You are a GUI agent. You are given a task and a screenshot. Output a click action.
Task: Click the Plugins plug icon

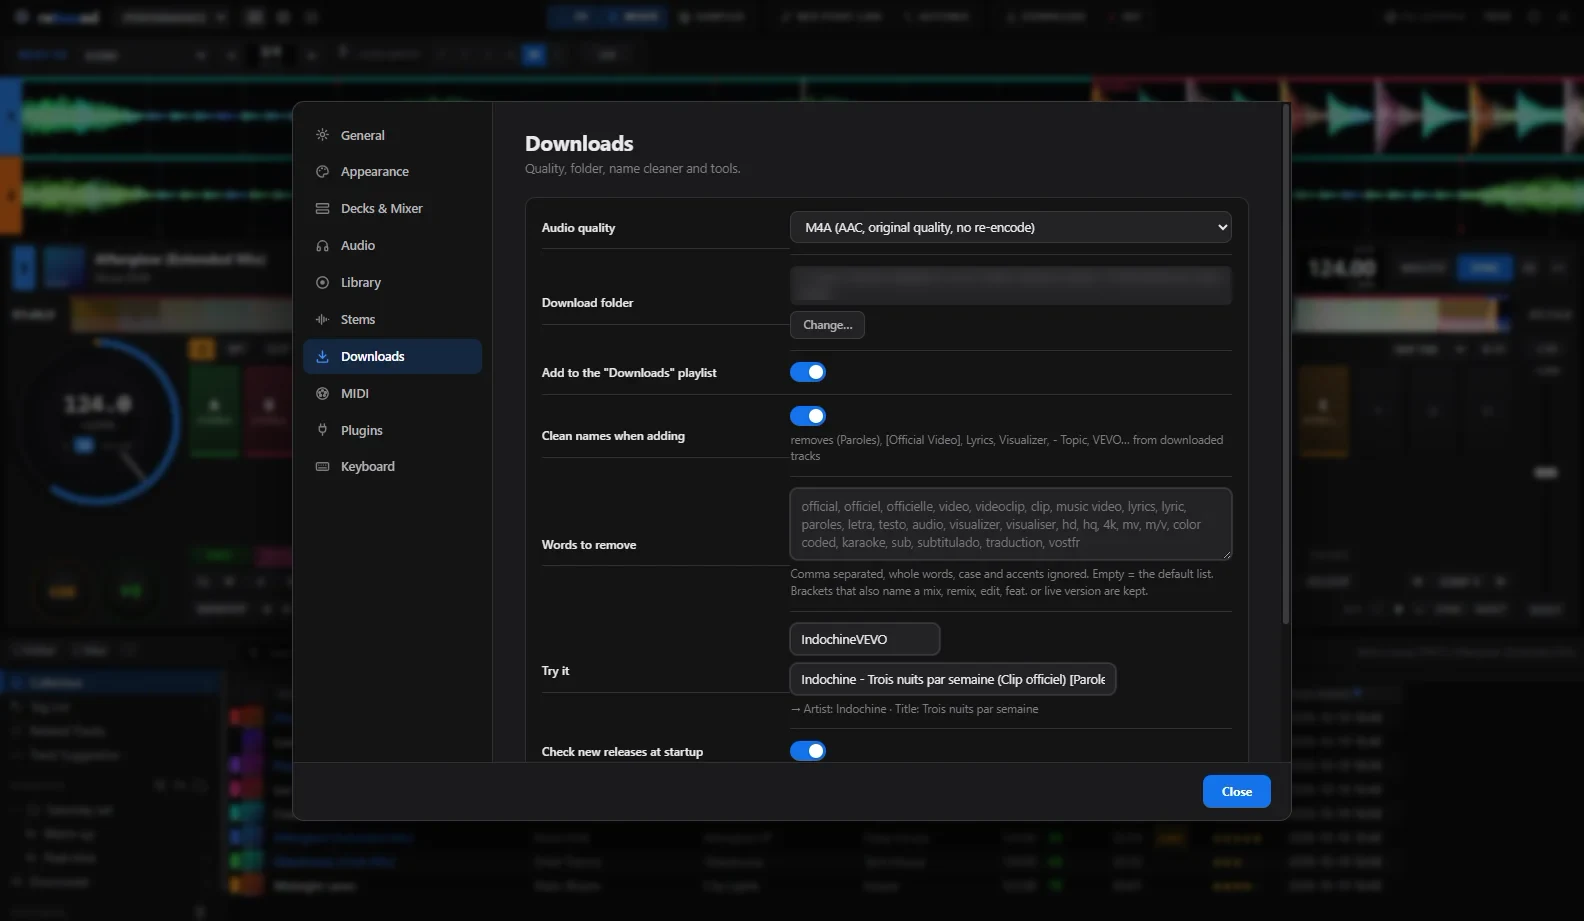click(322, 430)
